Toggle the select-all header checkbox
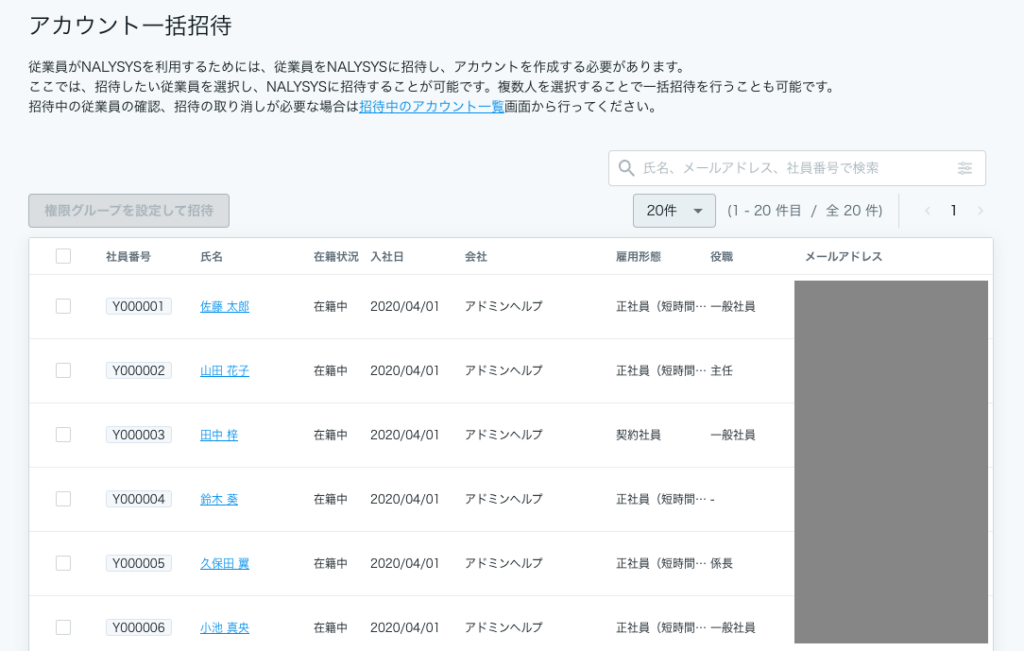Viewport: 1024px width, 651px height. tap(63, 256)
